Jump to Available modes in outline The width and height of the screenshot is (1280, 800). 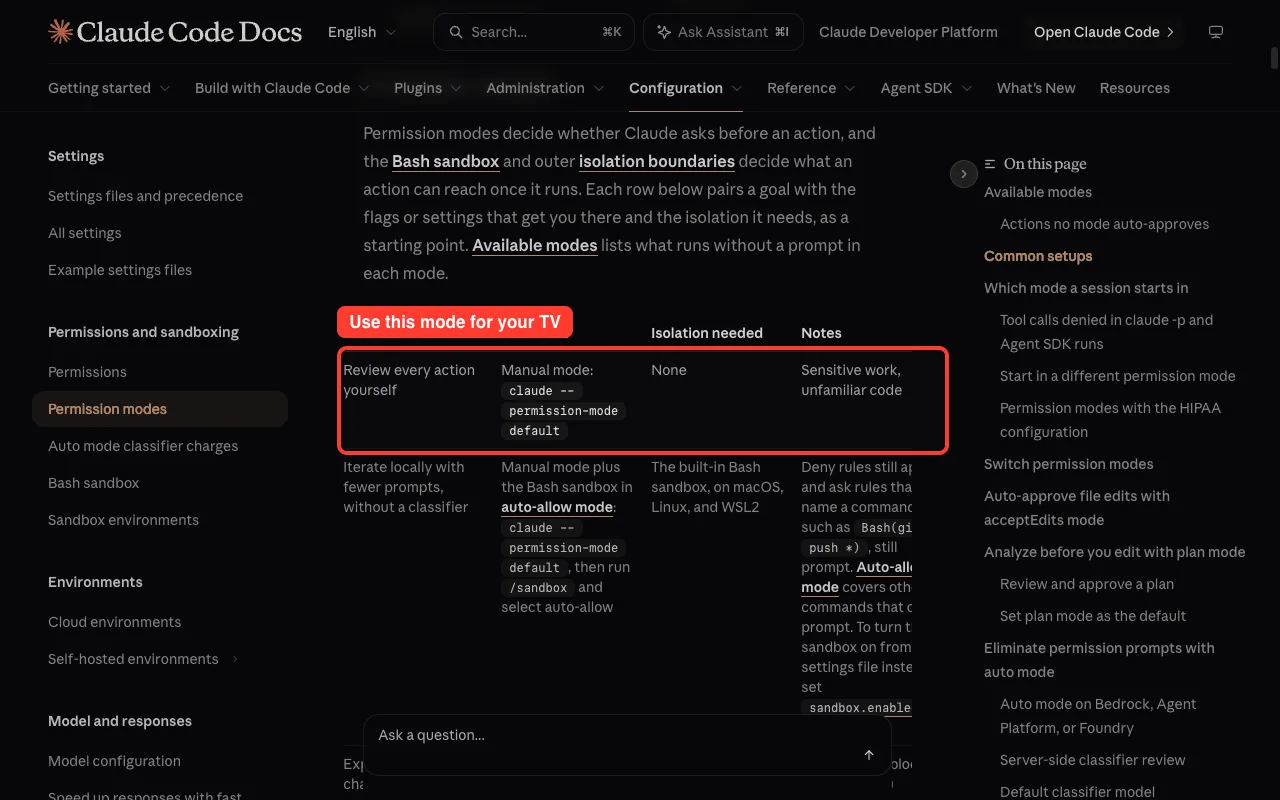pos(1038,192)
